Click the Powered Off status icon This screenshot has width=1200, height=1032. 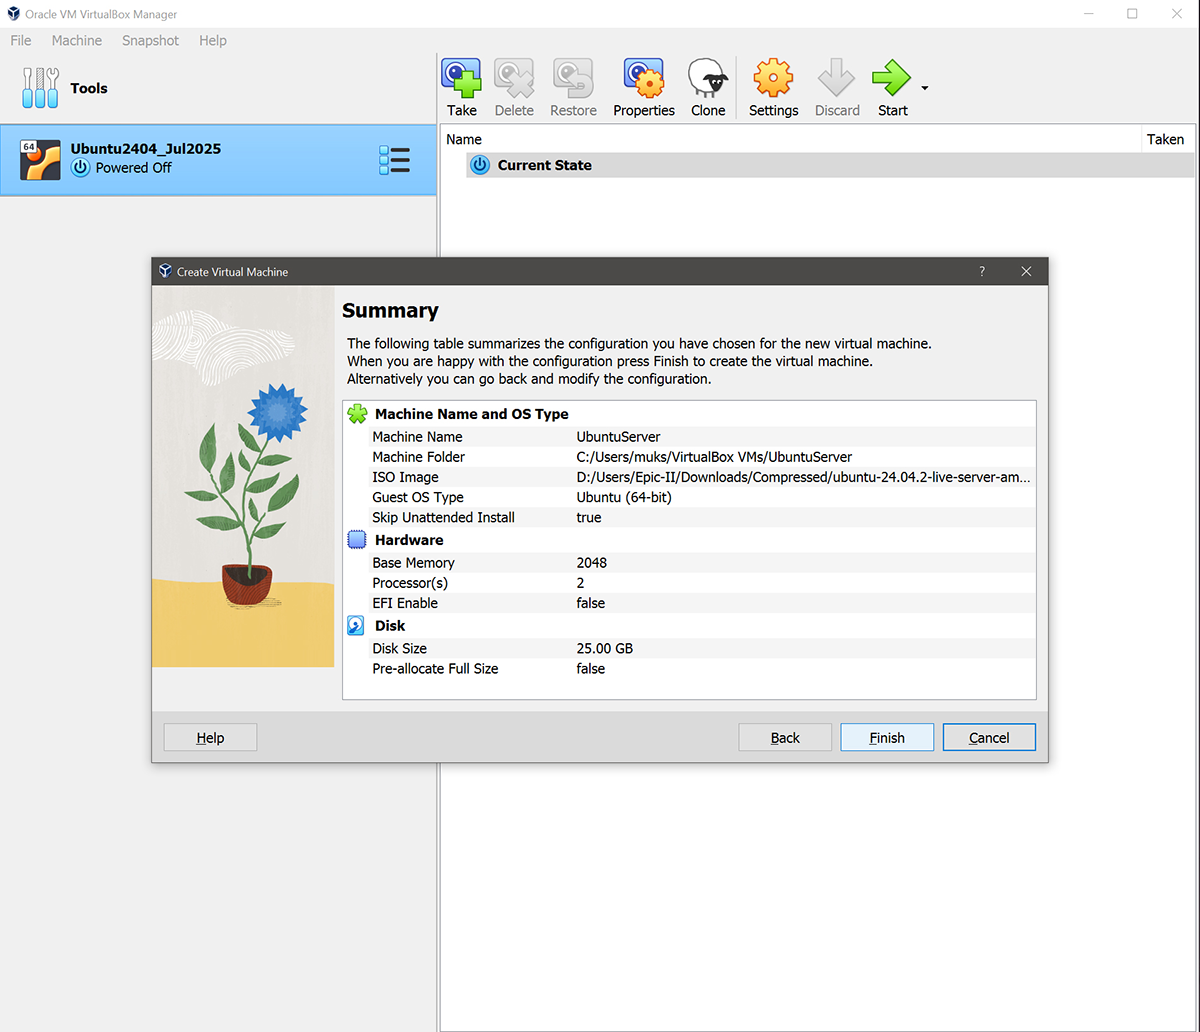[x=81, y=168]
